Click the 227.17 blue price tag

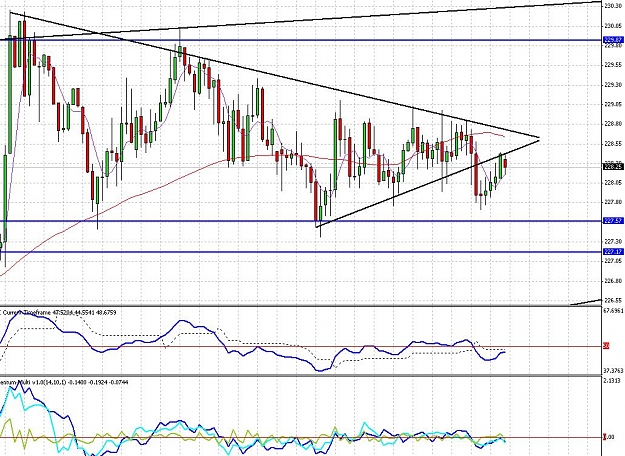613,252
